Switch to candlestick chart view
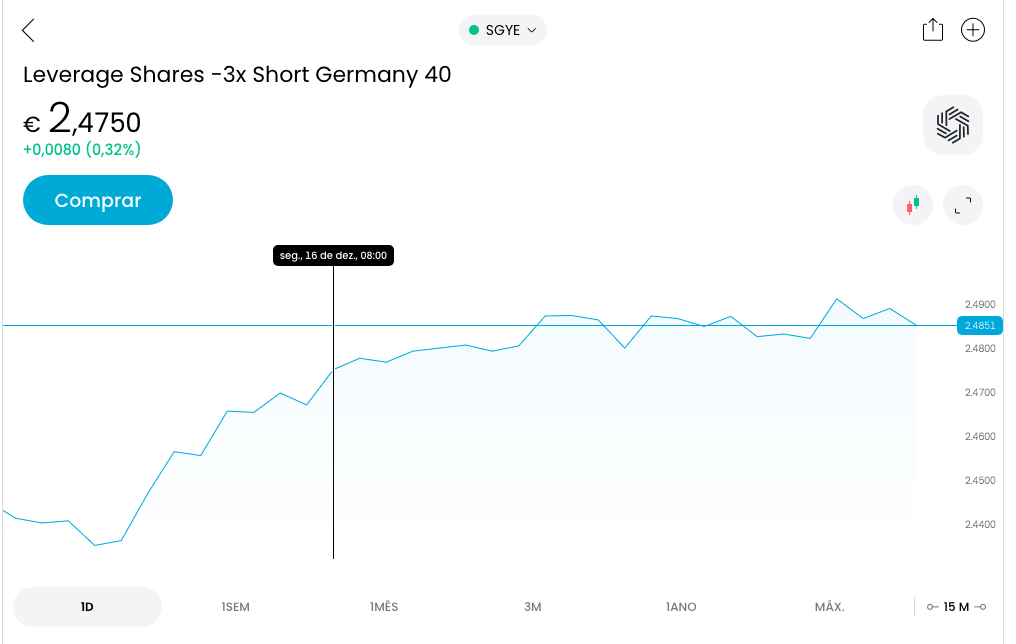 [912, 205]
